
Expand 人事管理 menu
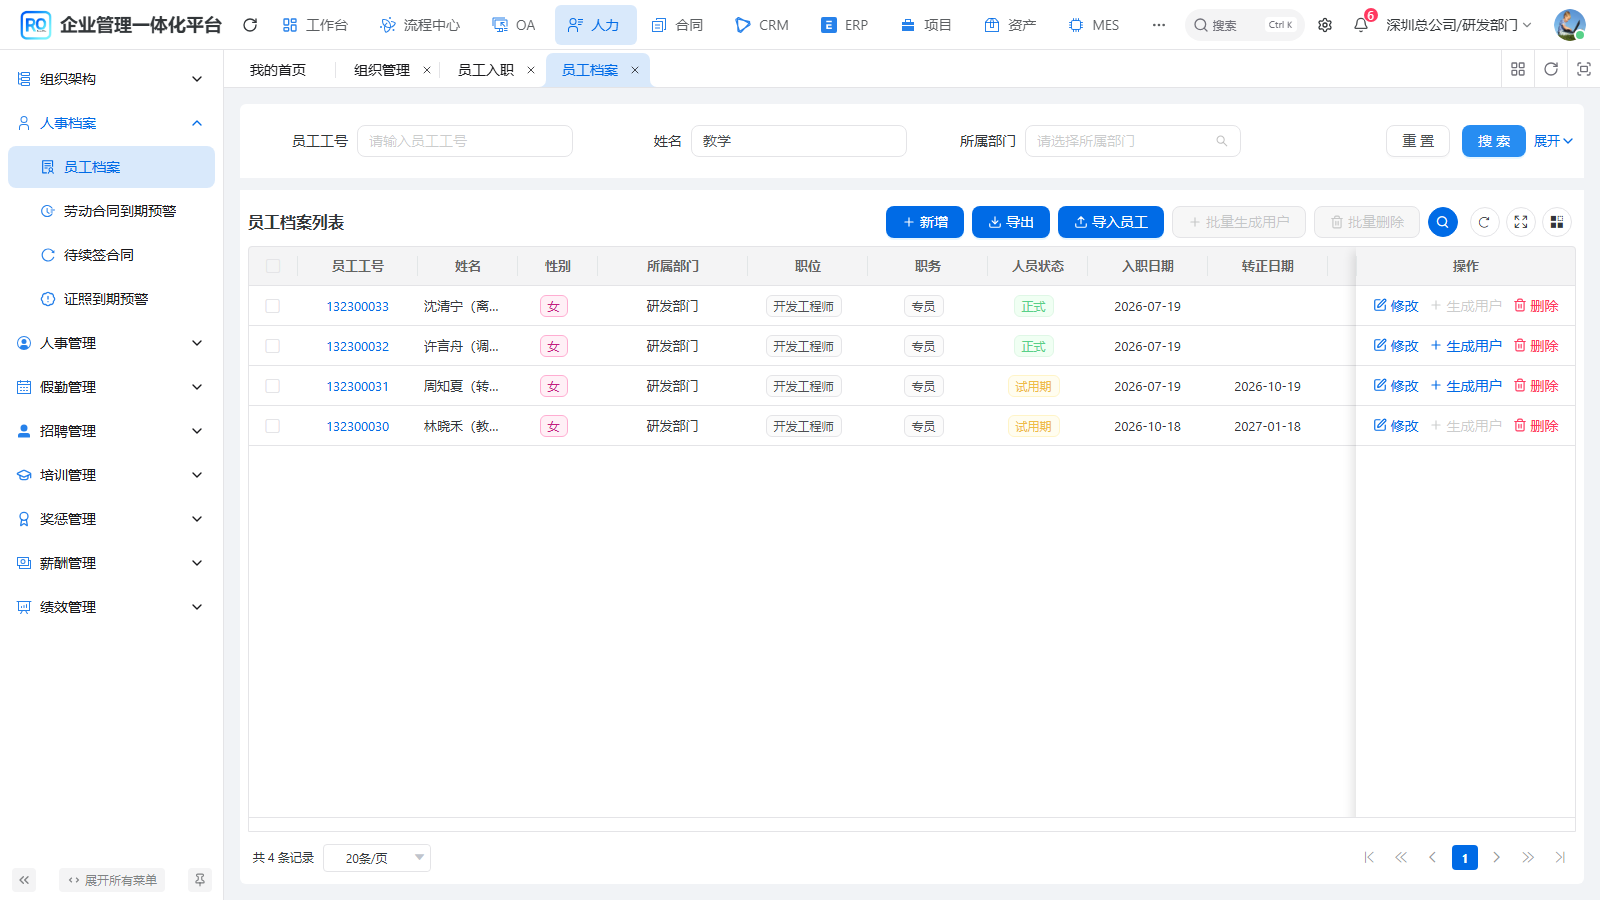pyautogui.click(x=111, y=343)
